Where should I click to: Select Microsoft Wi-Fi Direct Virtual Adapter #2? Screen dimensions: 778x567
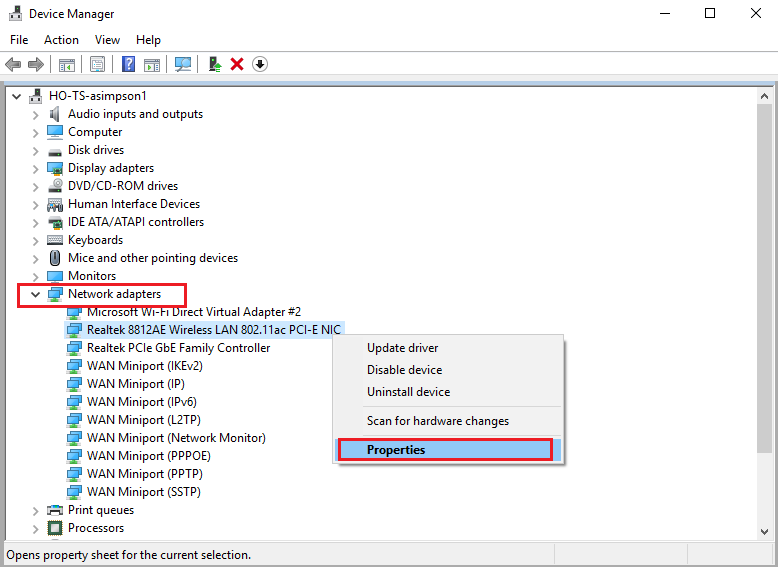[194, 312]
